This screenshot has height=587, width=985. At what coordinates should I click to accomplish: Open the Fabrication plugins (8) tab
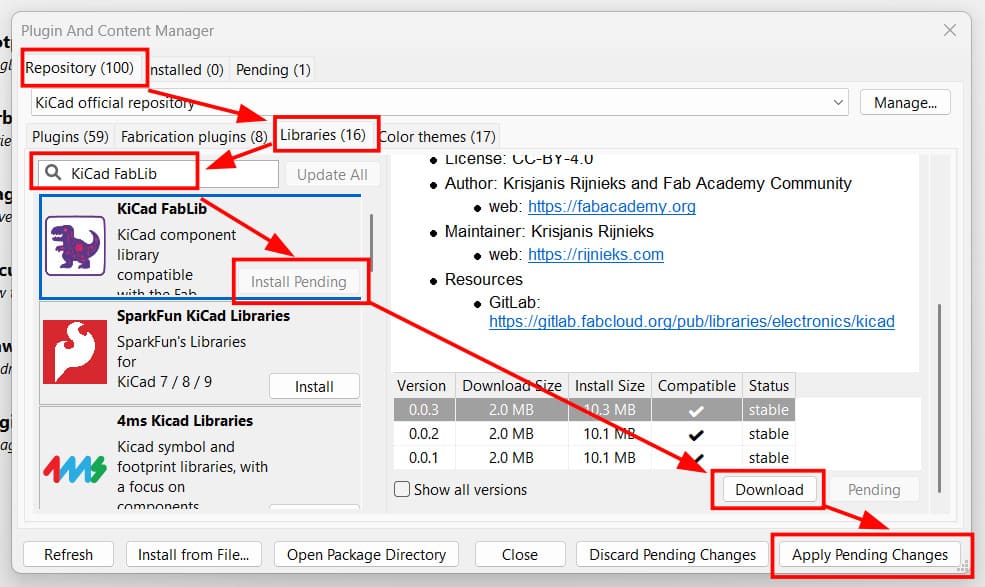tap(193, 136)
